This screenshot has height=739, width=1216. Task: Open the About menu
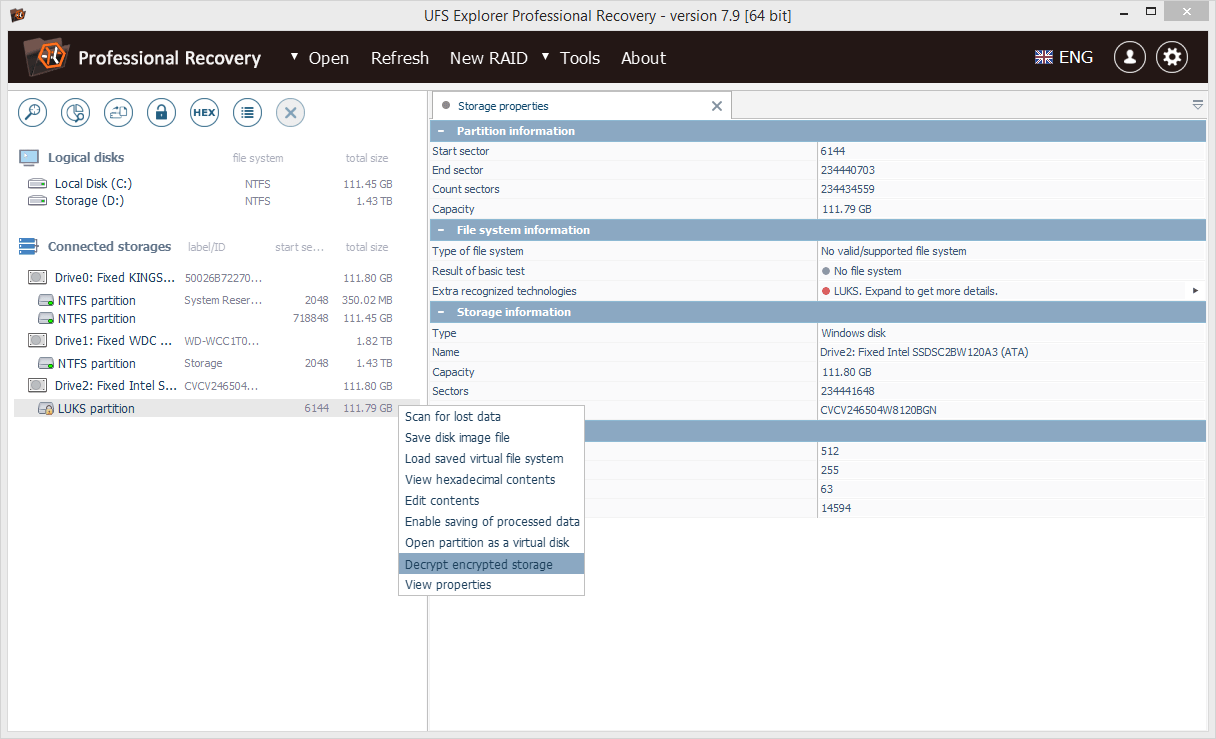pos(643,58)
